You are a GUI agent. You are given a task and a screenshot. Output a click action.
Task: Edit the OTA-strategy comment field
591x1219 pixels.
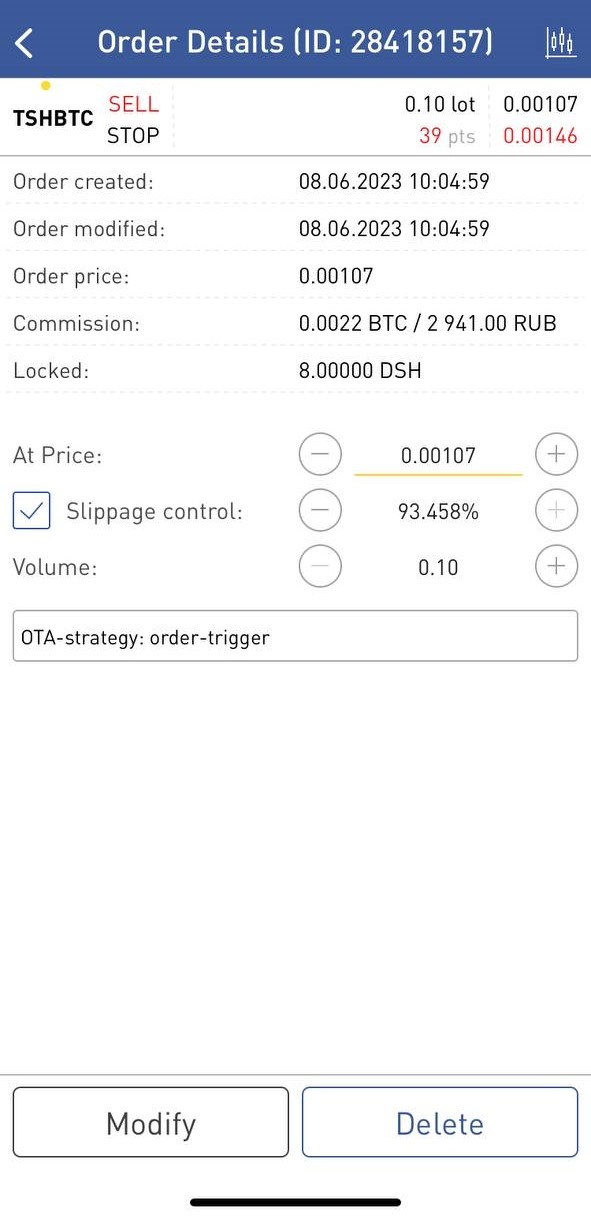(295, 636)
